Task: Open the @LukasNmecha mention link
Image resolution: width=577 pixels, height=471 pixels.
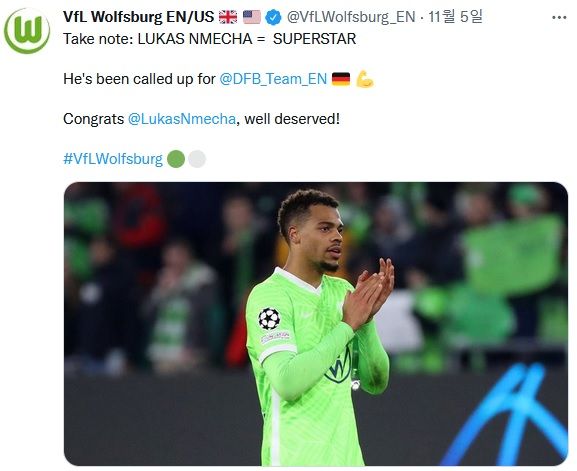Action: coord(182,119)
